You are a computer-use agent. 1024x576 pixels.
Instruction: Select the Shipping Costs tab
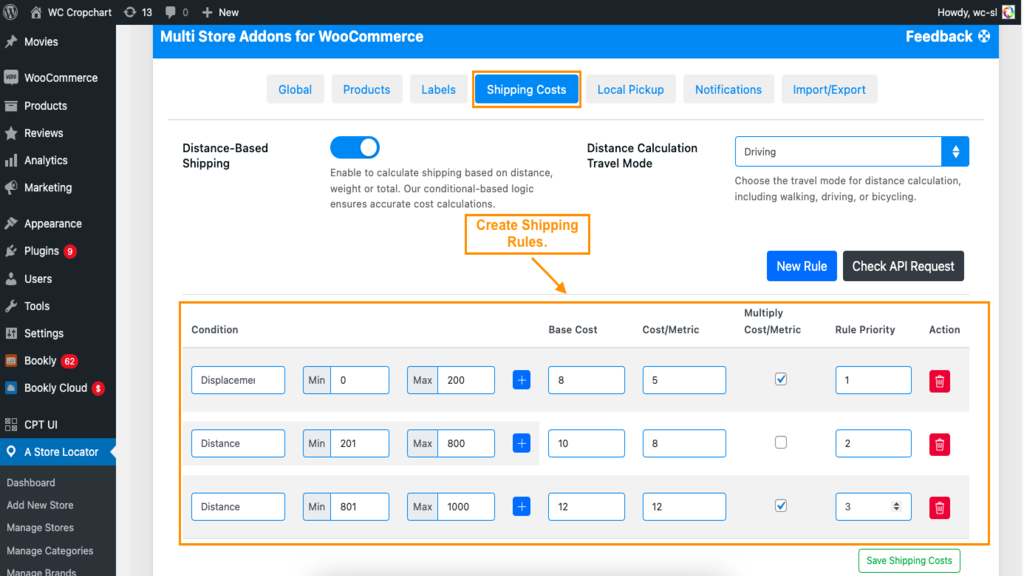coord(526,89)
